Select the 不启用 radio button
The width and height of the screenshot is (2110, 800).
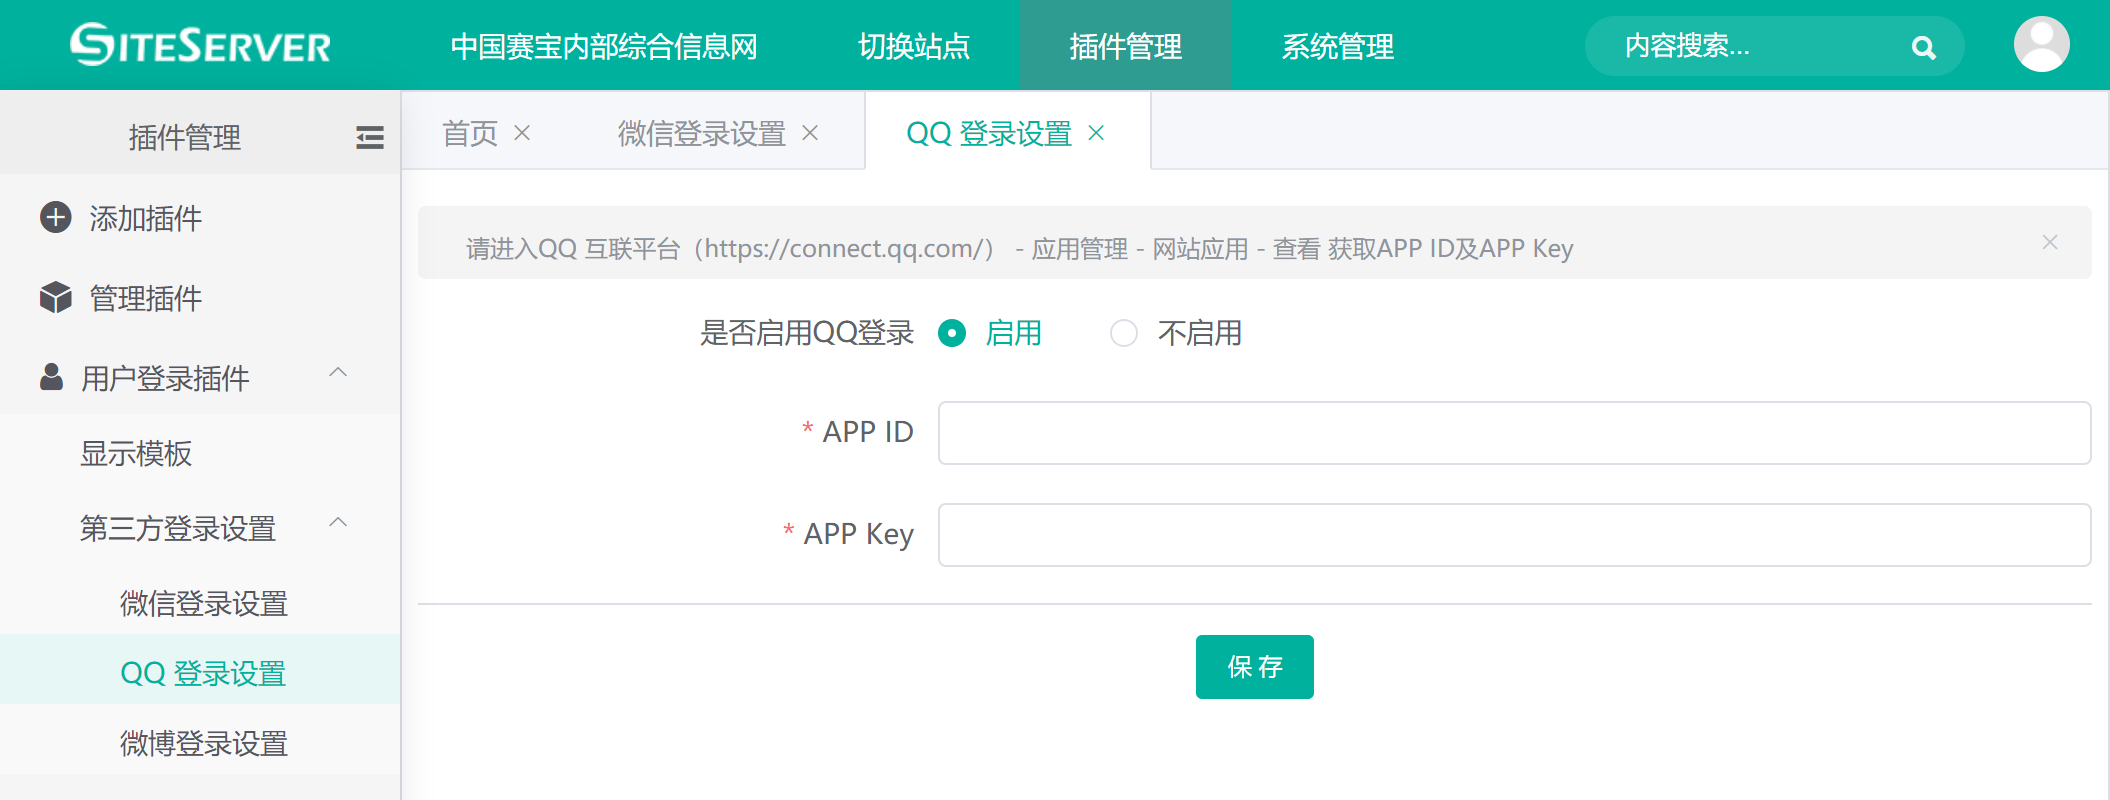pos(1124,333)
